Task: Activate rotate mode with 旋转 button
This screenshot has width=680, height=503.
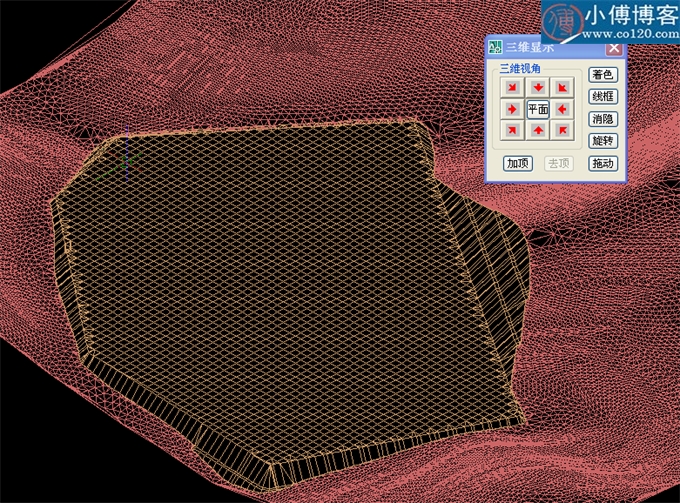Action: click(603, 141)
